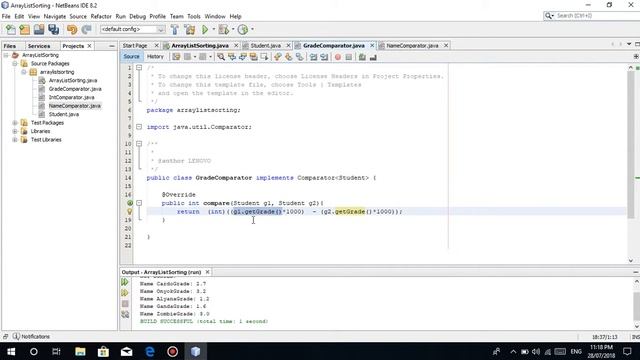The width and height of the screenshot is (640, 360).
Task: Click the Save All toolbar icon
Action: pyautogui.click(x=53, y=29)
